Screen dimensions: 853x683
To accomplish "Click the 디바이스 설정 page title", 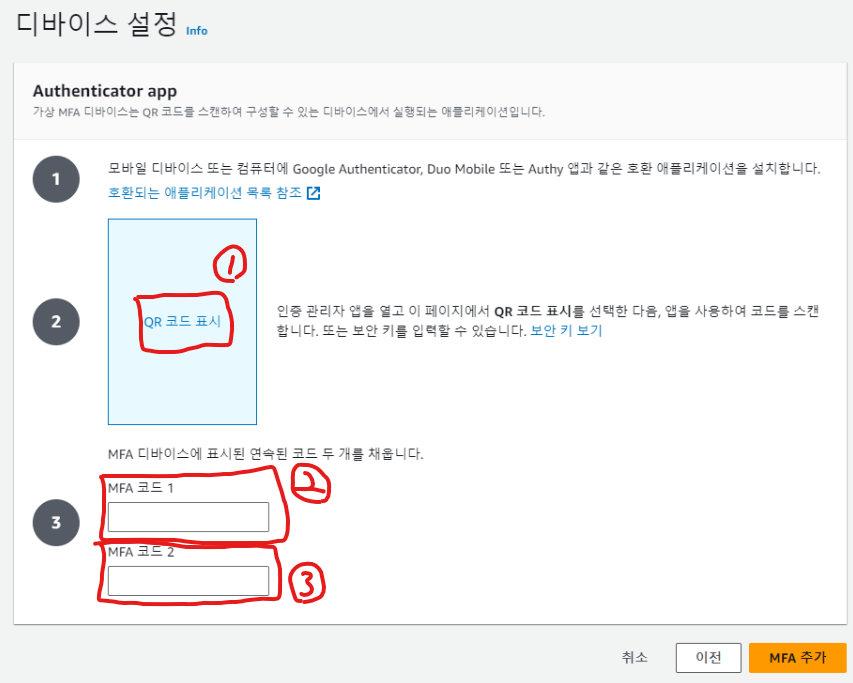I will (97, 26).
